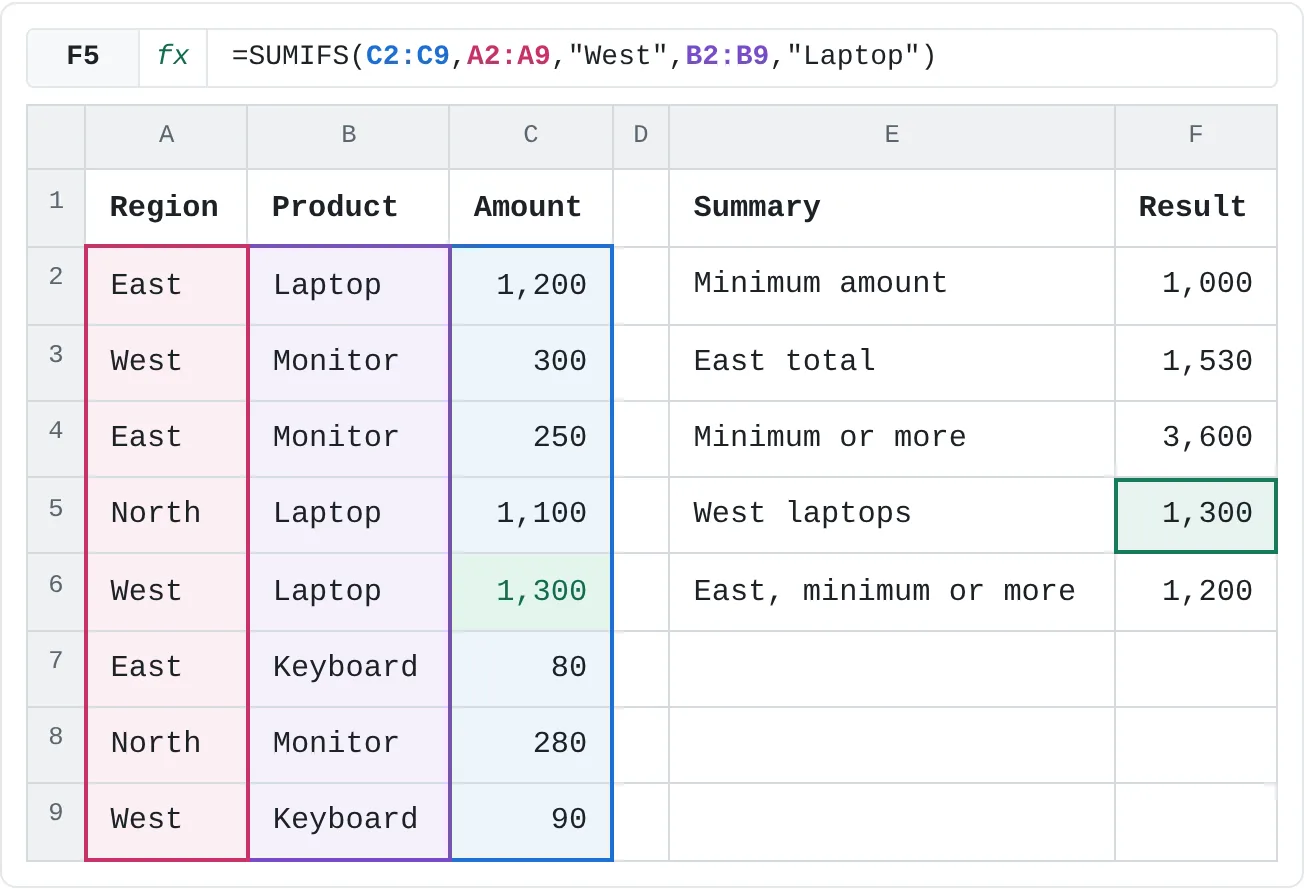Click "West laptops" summary cell

pyautogui.click(x=892, y=514)
